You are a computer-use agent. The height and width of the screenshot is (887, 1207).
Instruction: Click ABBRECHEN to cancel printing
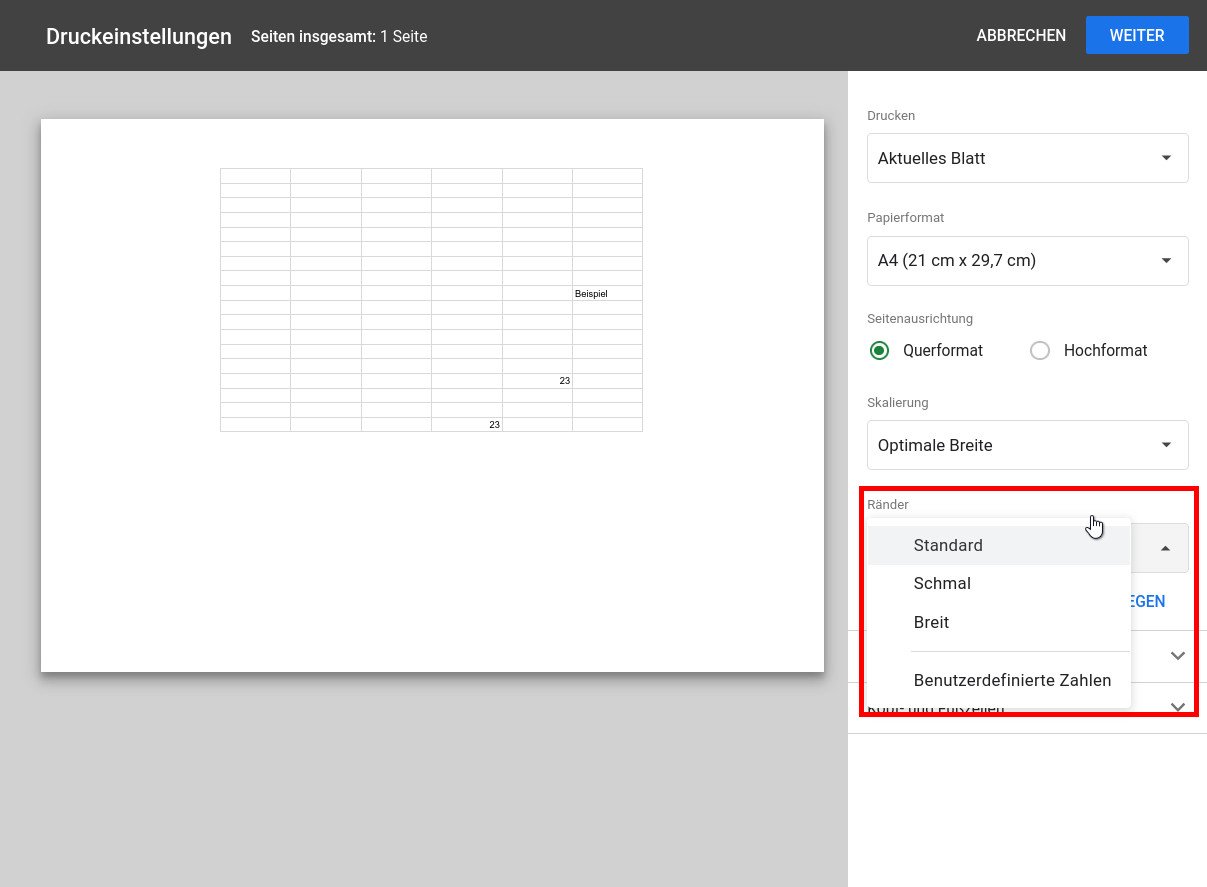(1021, 35)
